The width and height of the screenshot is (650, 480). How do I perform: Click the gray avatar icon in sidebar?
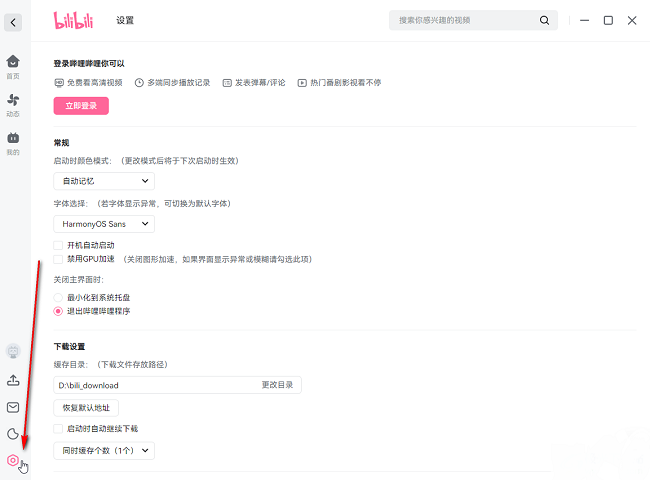coord(13,352)
